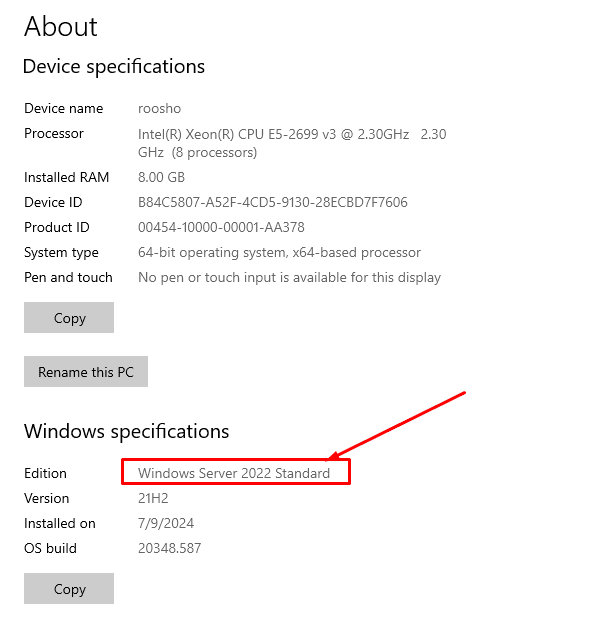614x618 pixels.
Task: Select the Windows Server 2022 Standard edition text
Action: tap(234, 473)
